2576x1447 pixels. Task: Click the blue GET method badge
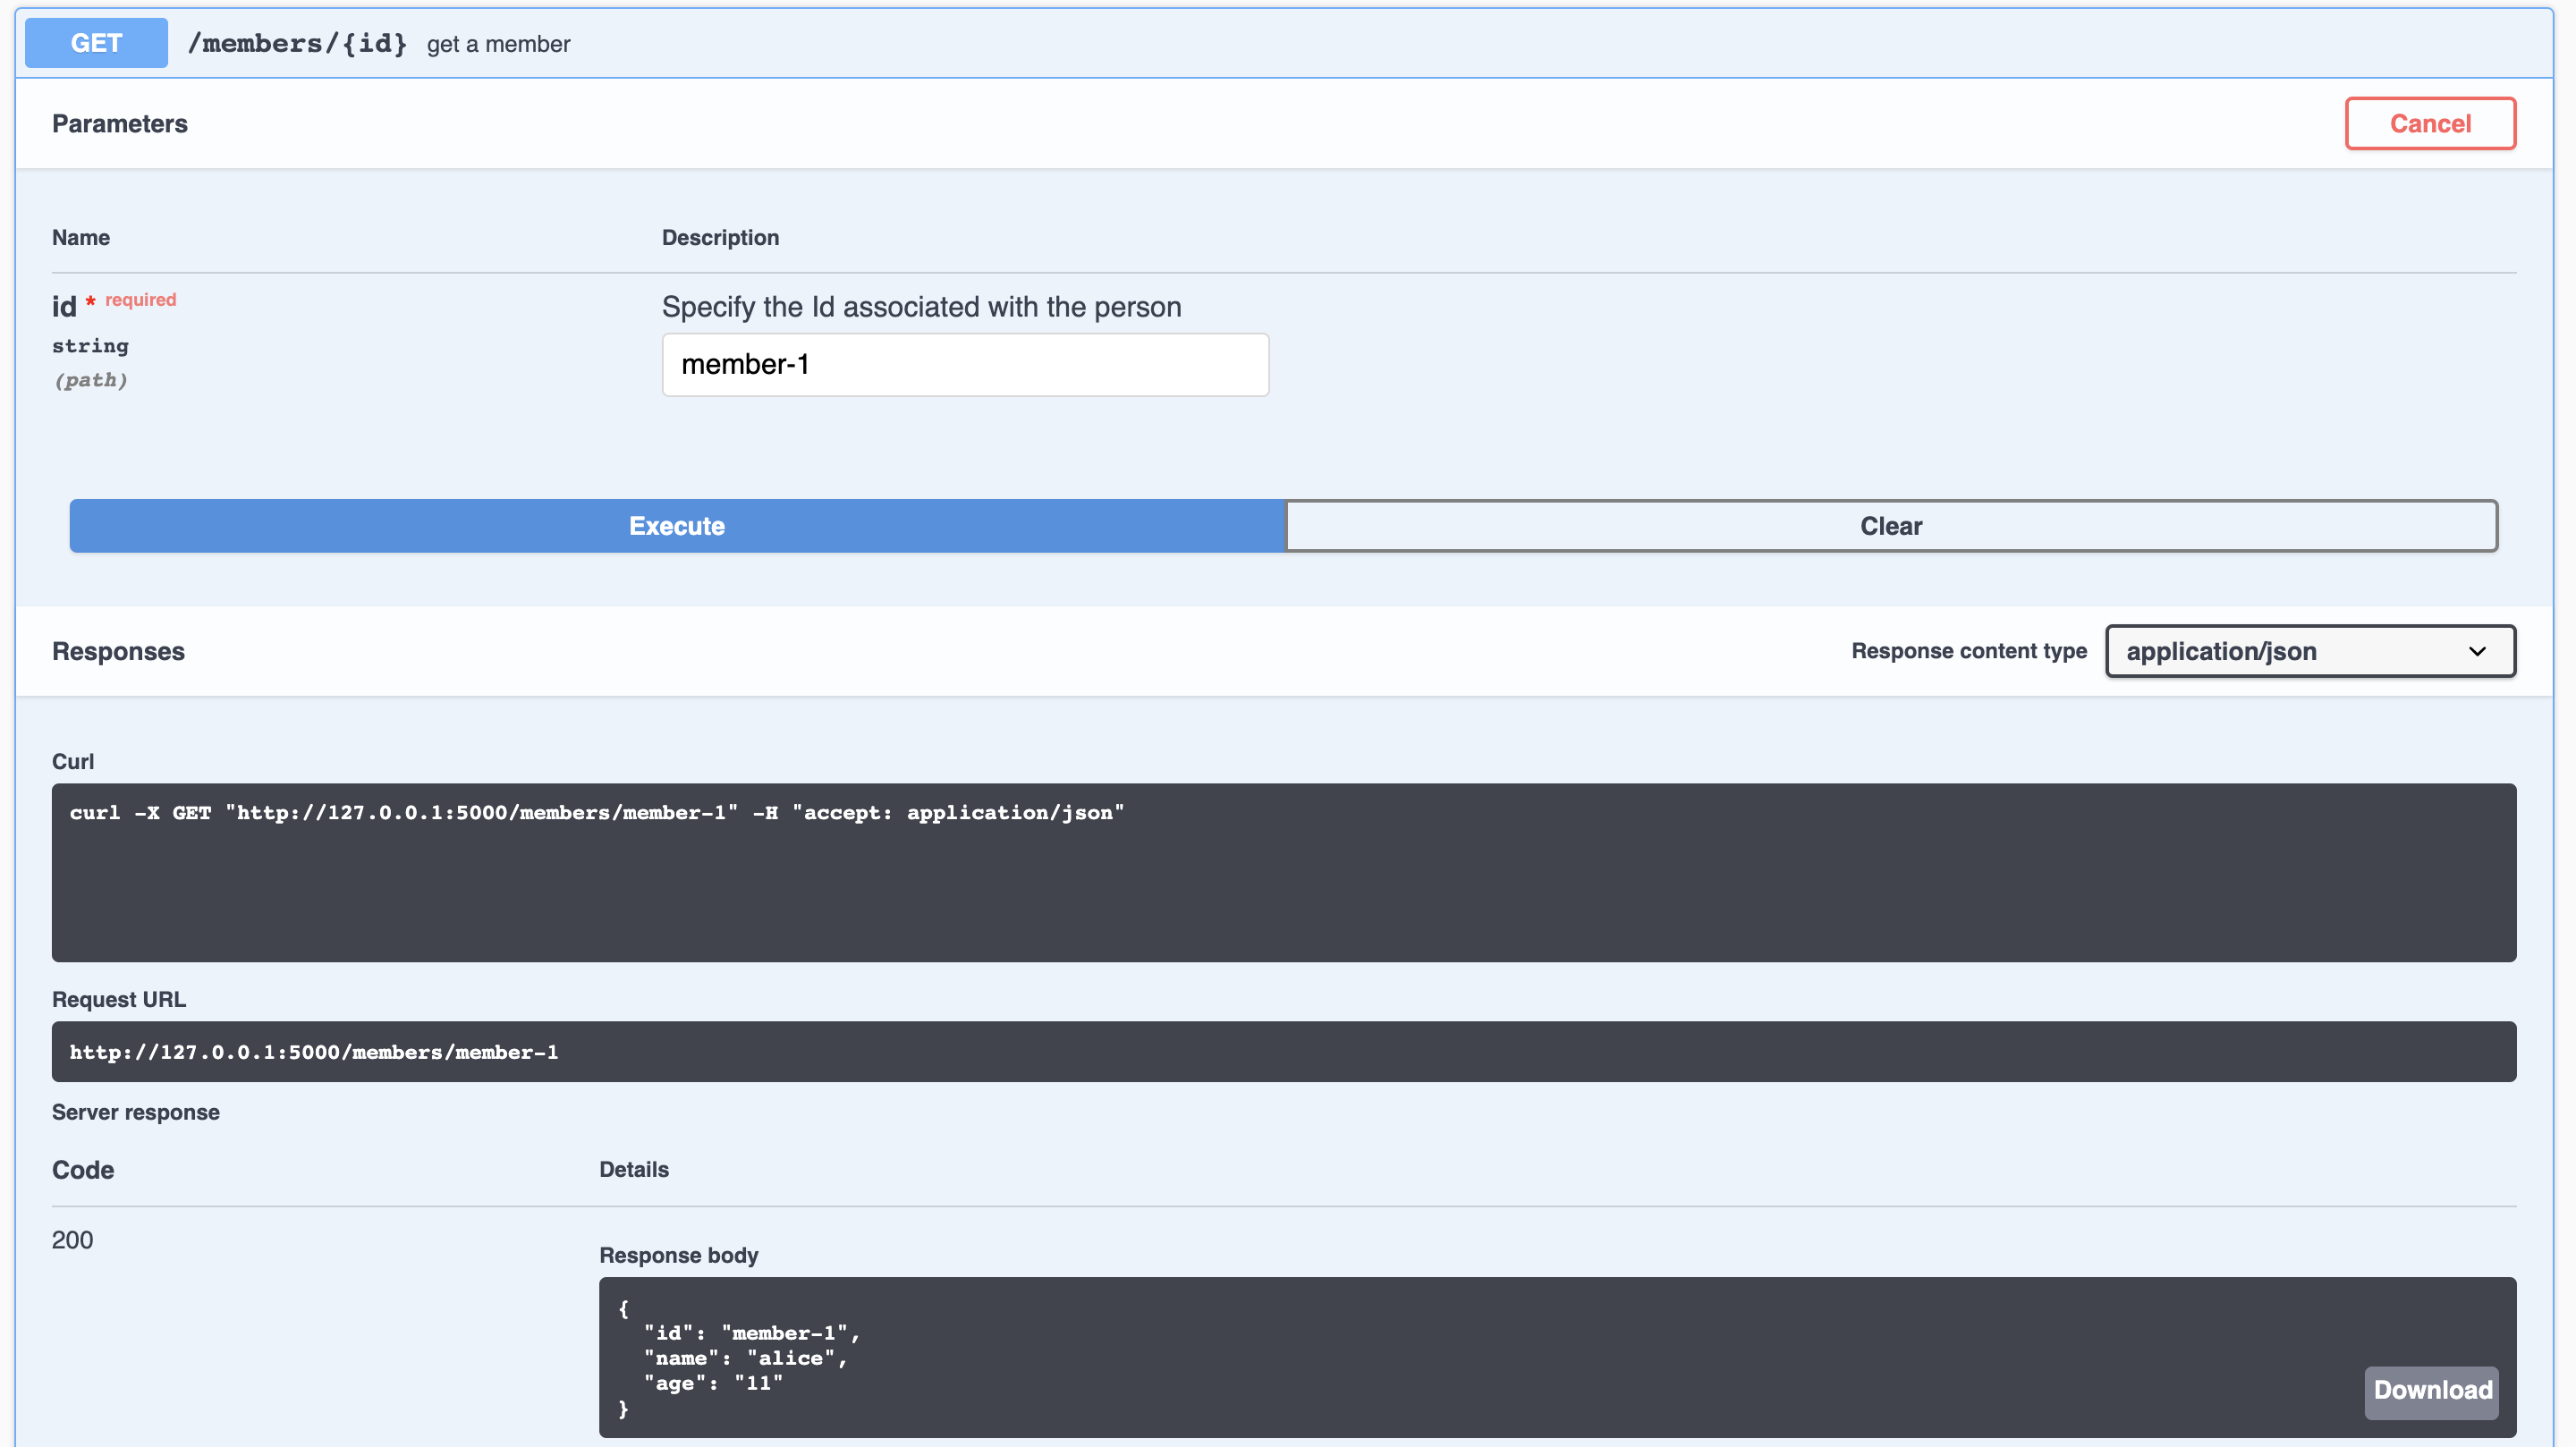click(x=94, y=42)
